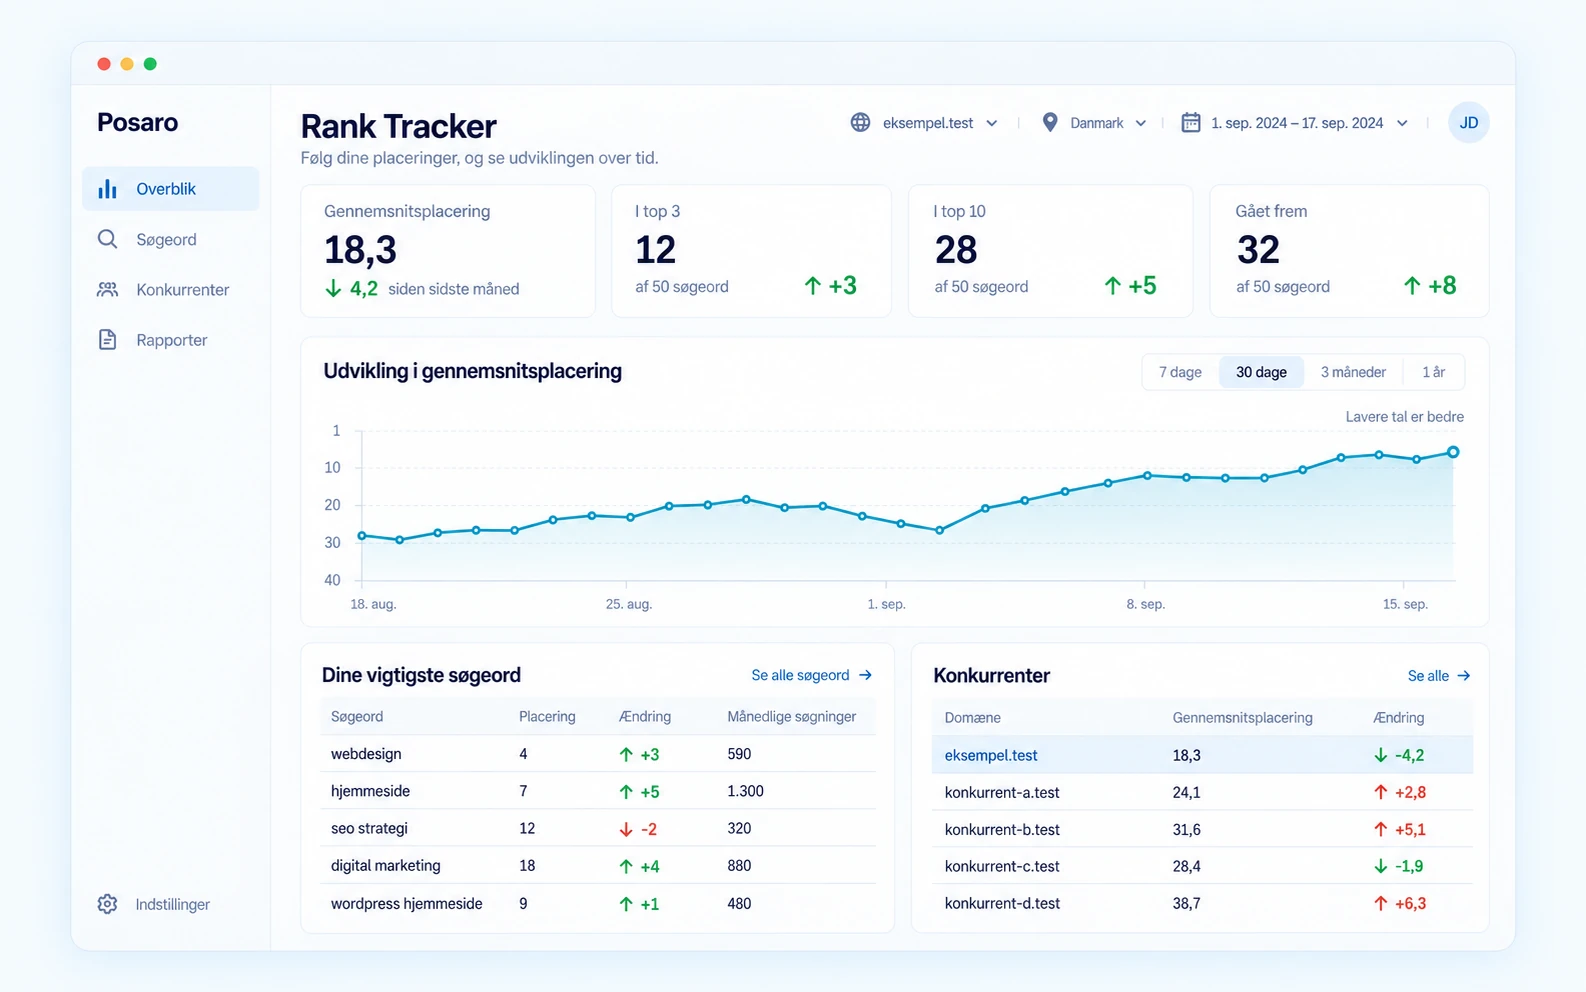Expand the date range dropdown chevron

point(1402,123)
